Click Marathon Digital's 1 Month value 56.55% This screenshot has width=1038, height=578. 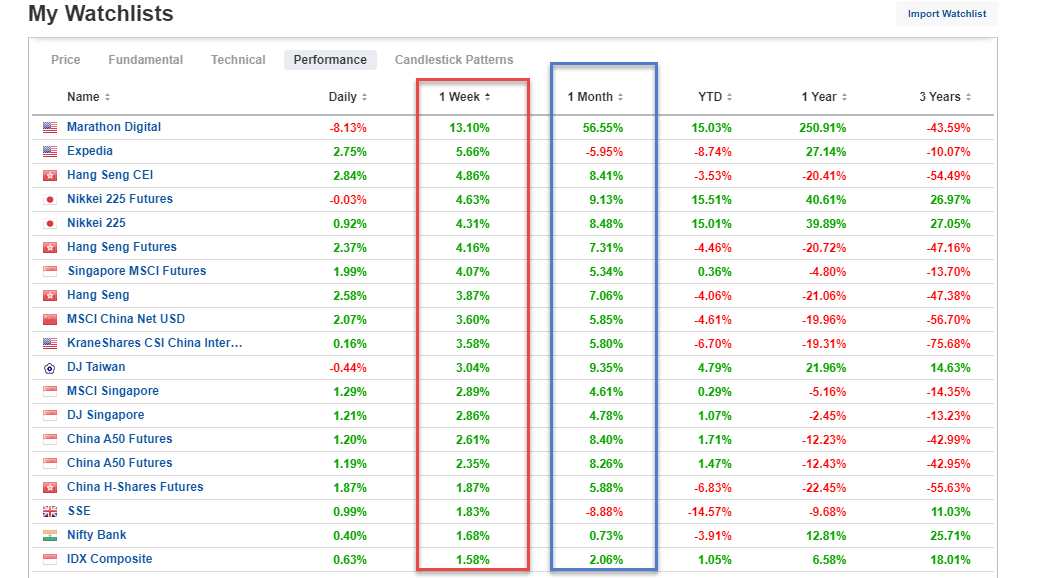(602, 128)
